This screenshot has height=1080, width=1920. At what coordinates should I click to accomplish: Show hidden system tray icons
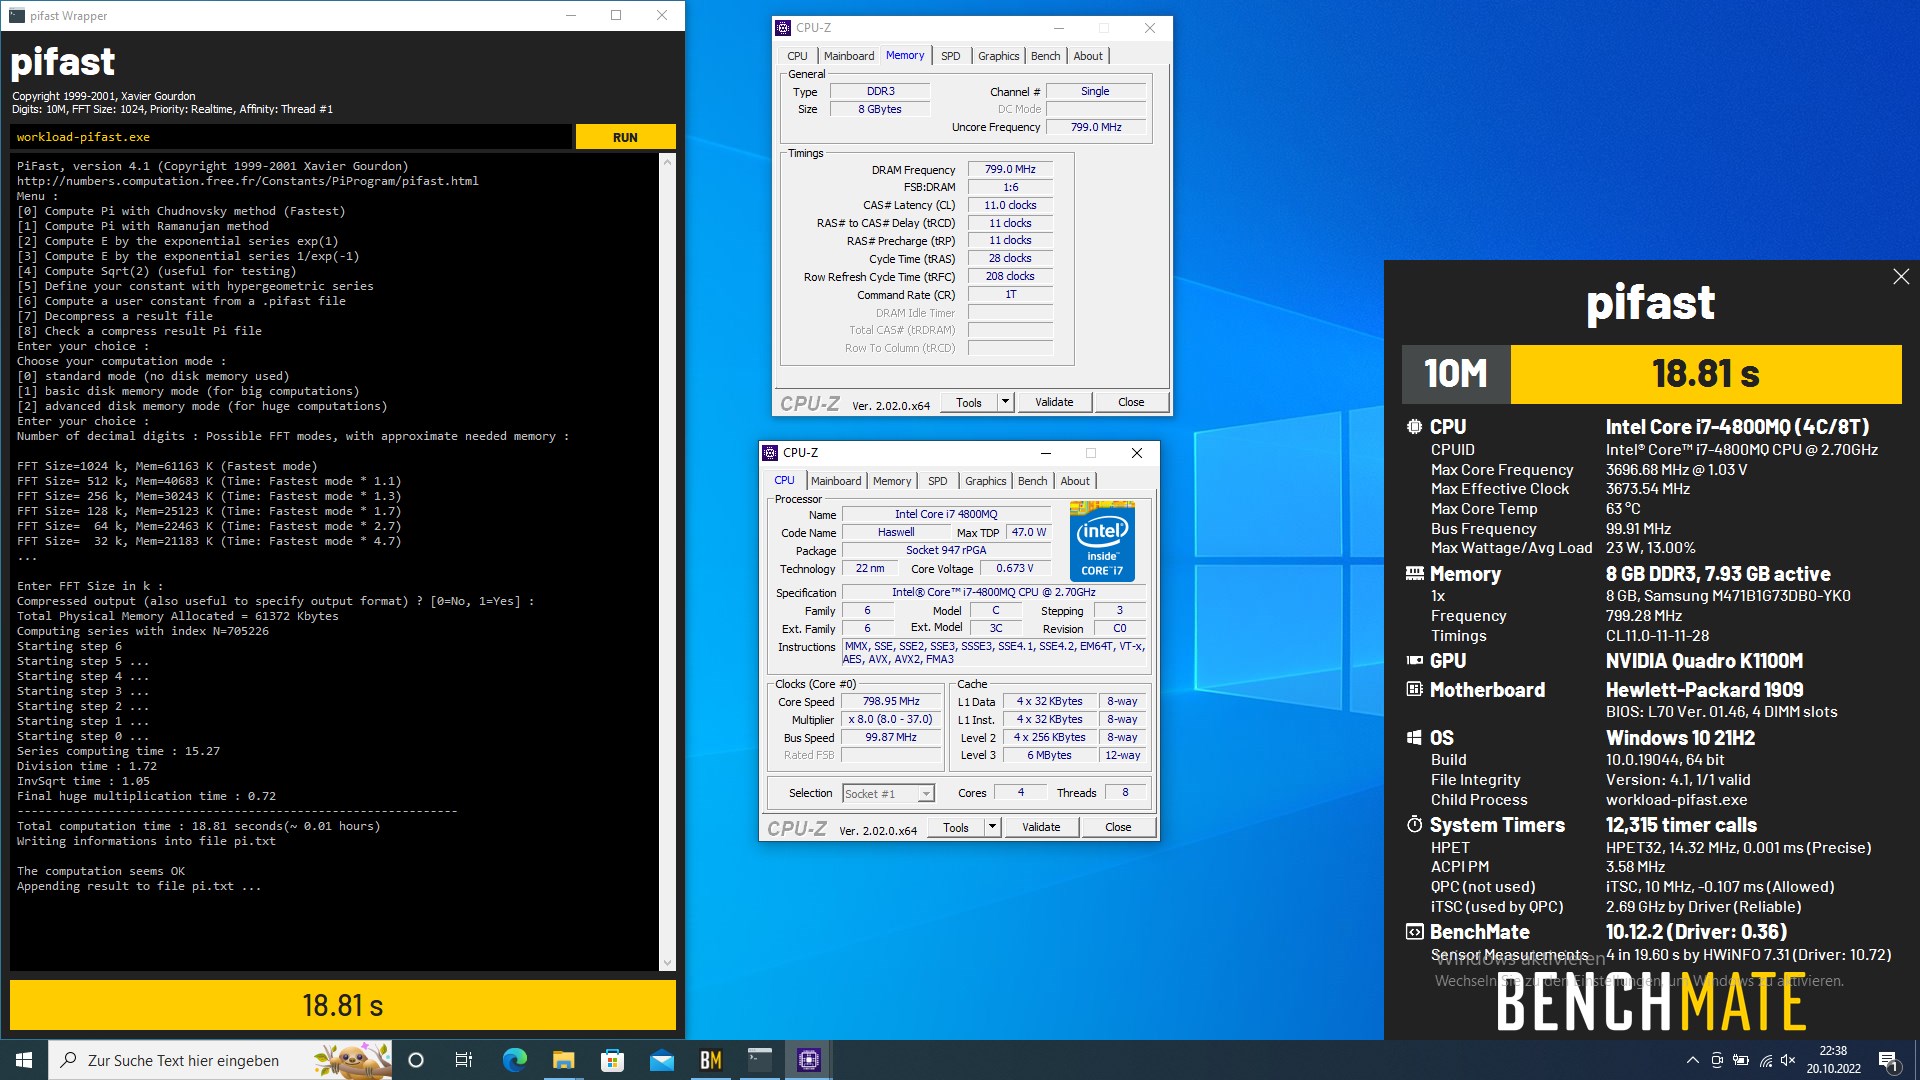1692,1060
